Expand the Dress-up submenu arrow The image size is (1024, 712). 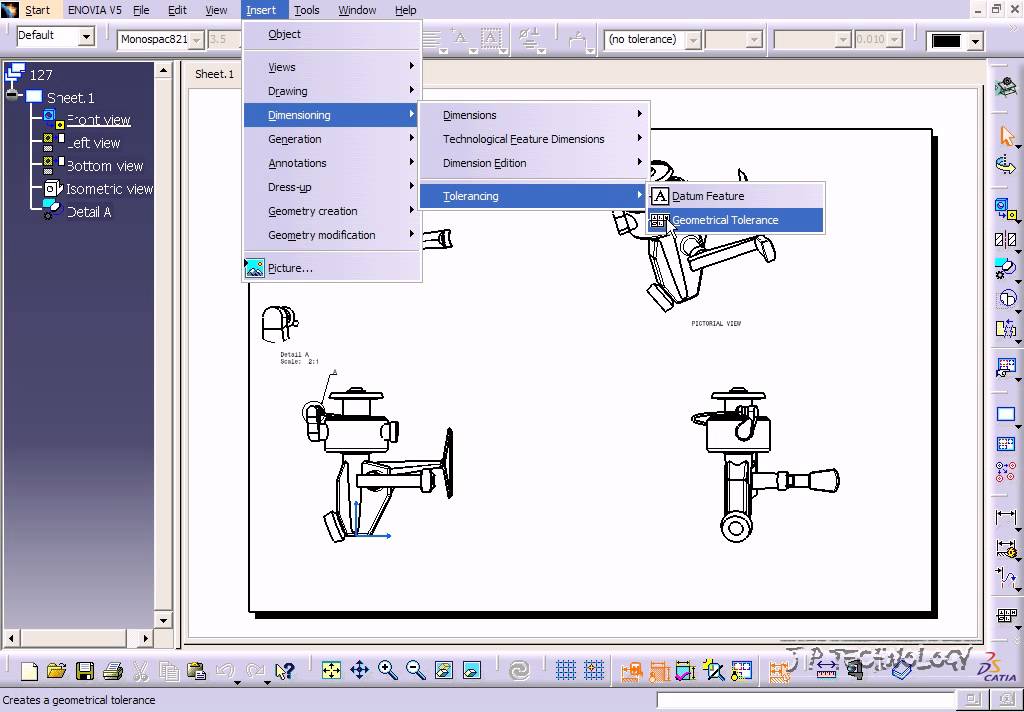coord(411,186)
